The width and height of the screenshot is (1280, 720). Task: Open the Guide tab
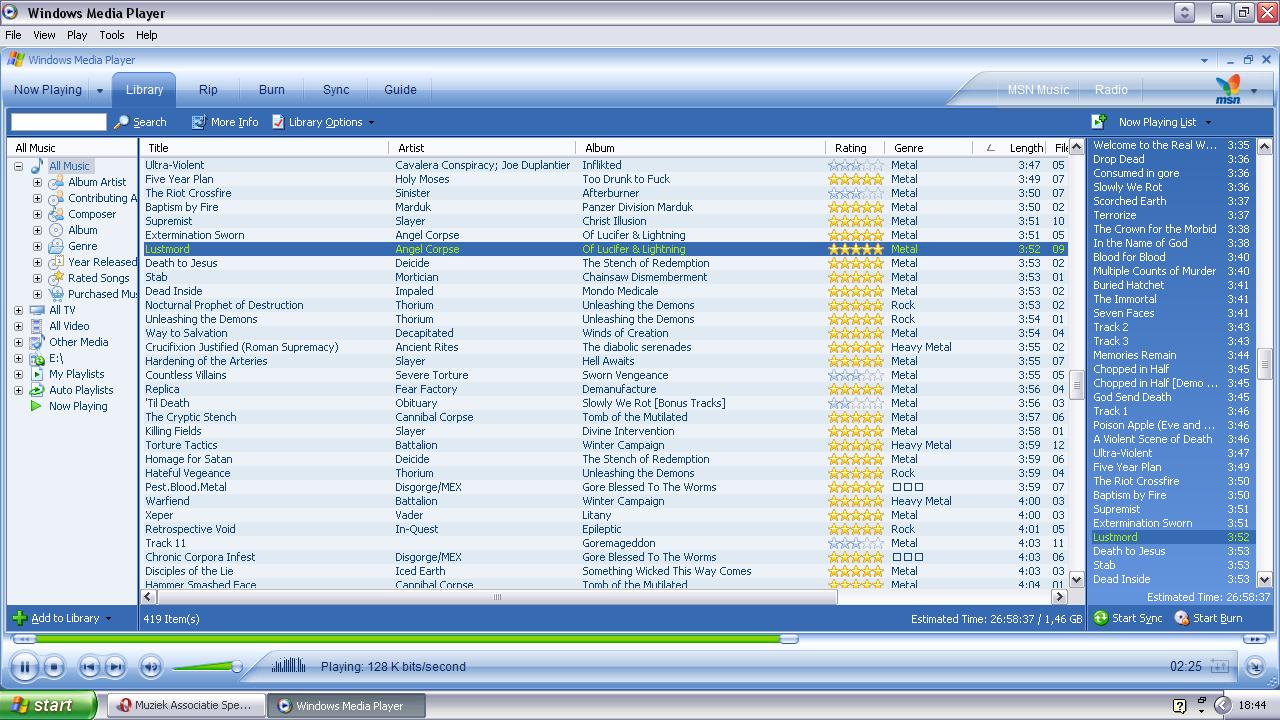pos(400,89)
